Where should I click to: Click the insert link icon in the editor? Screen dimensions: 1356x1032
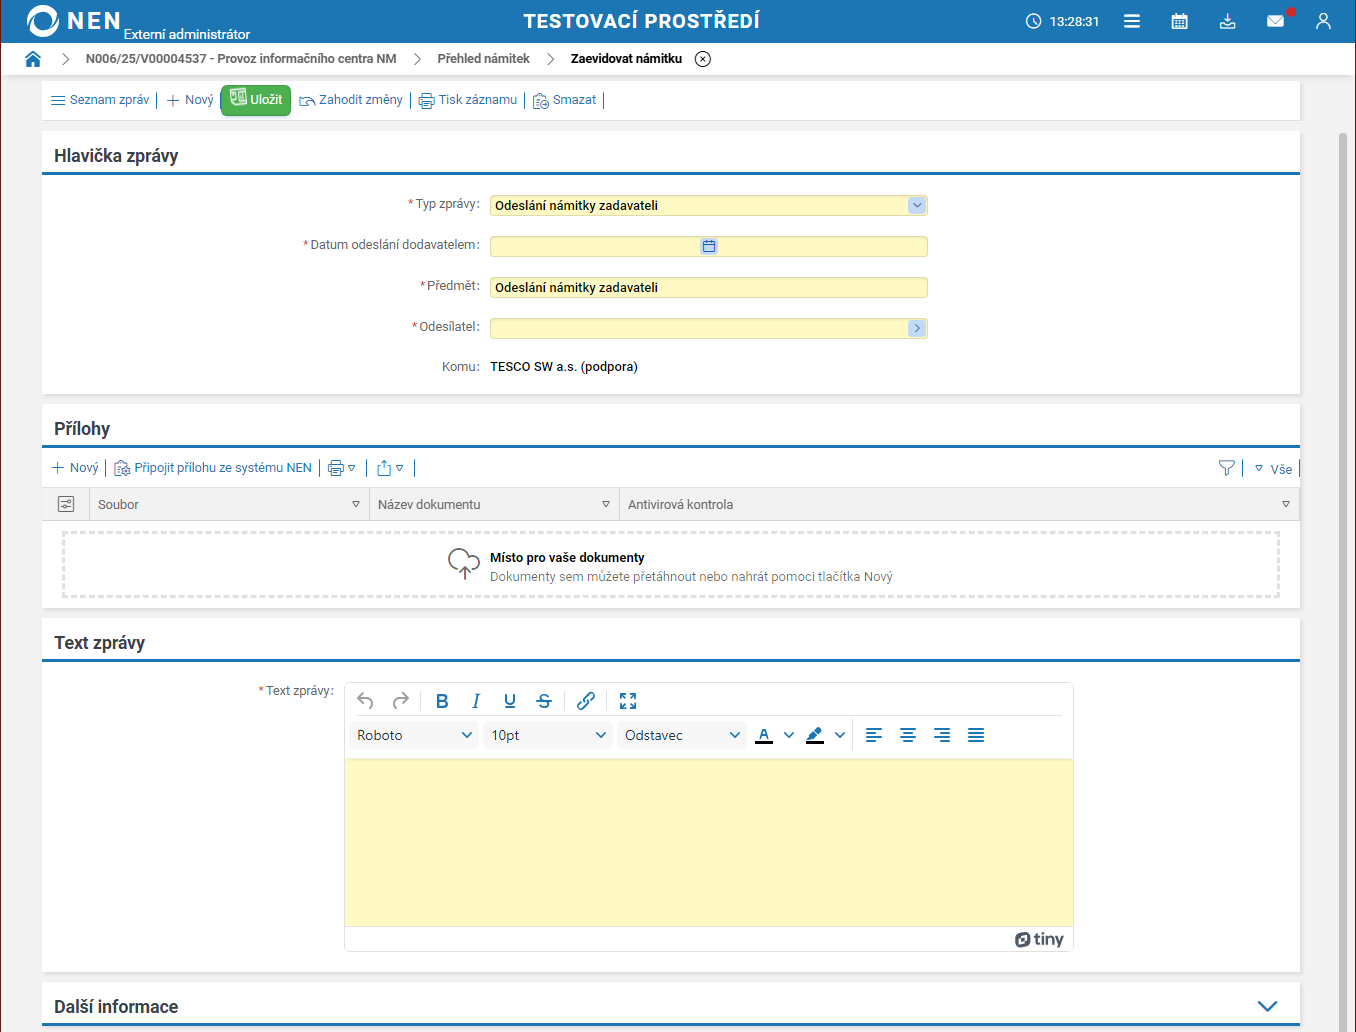click(x=586, y=701)
